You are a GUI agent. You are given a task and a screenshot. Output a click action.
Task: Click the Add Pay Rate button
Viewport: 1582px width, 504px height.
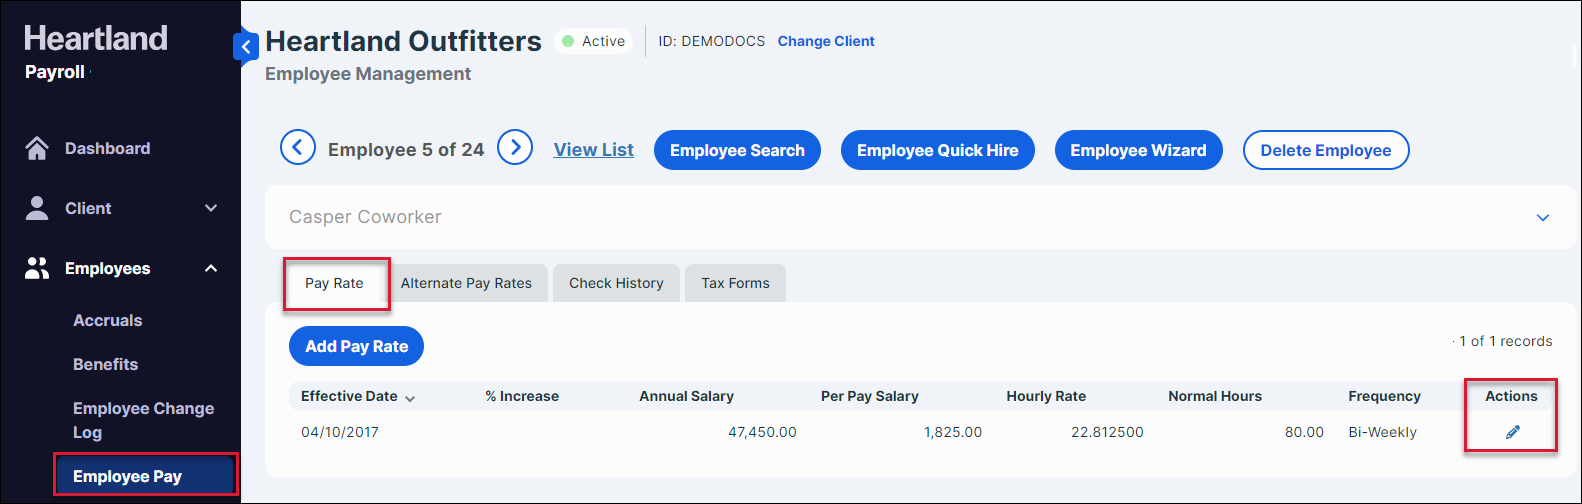pos(356,346)
